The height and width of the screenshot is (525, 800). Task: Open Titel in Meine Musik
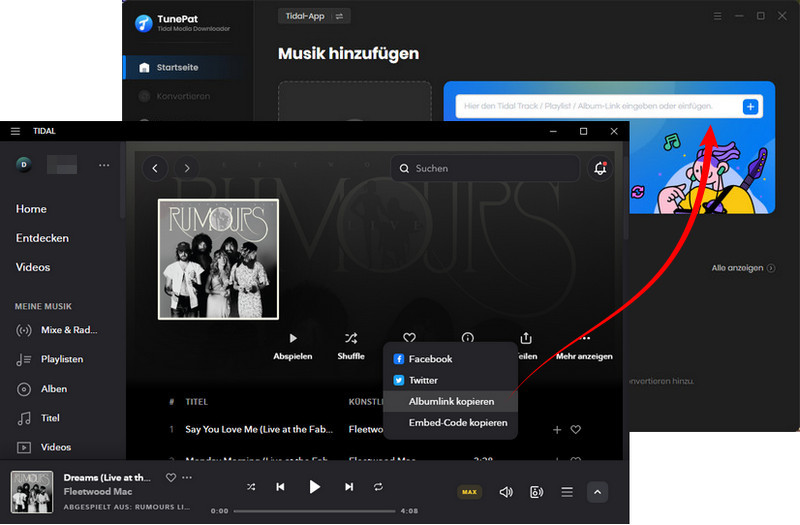click(x=38, y=418)
